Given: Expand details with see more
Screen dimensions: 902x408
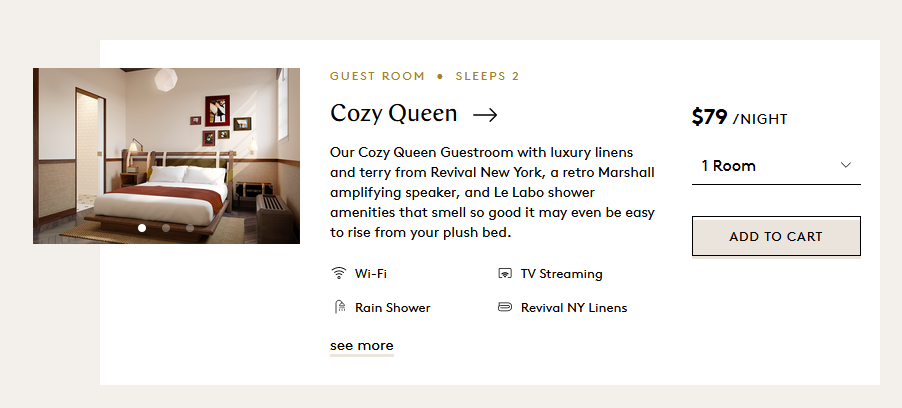Looking at the screenshot, I should pyautogui.click(x=361, y=346).
